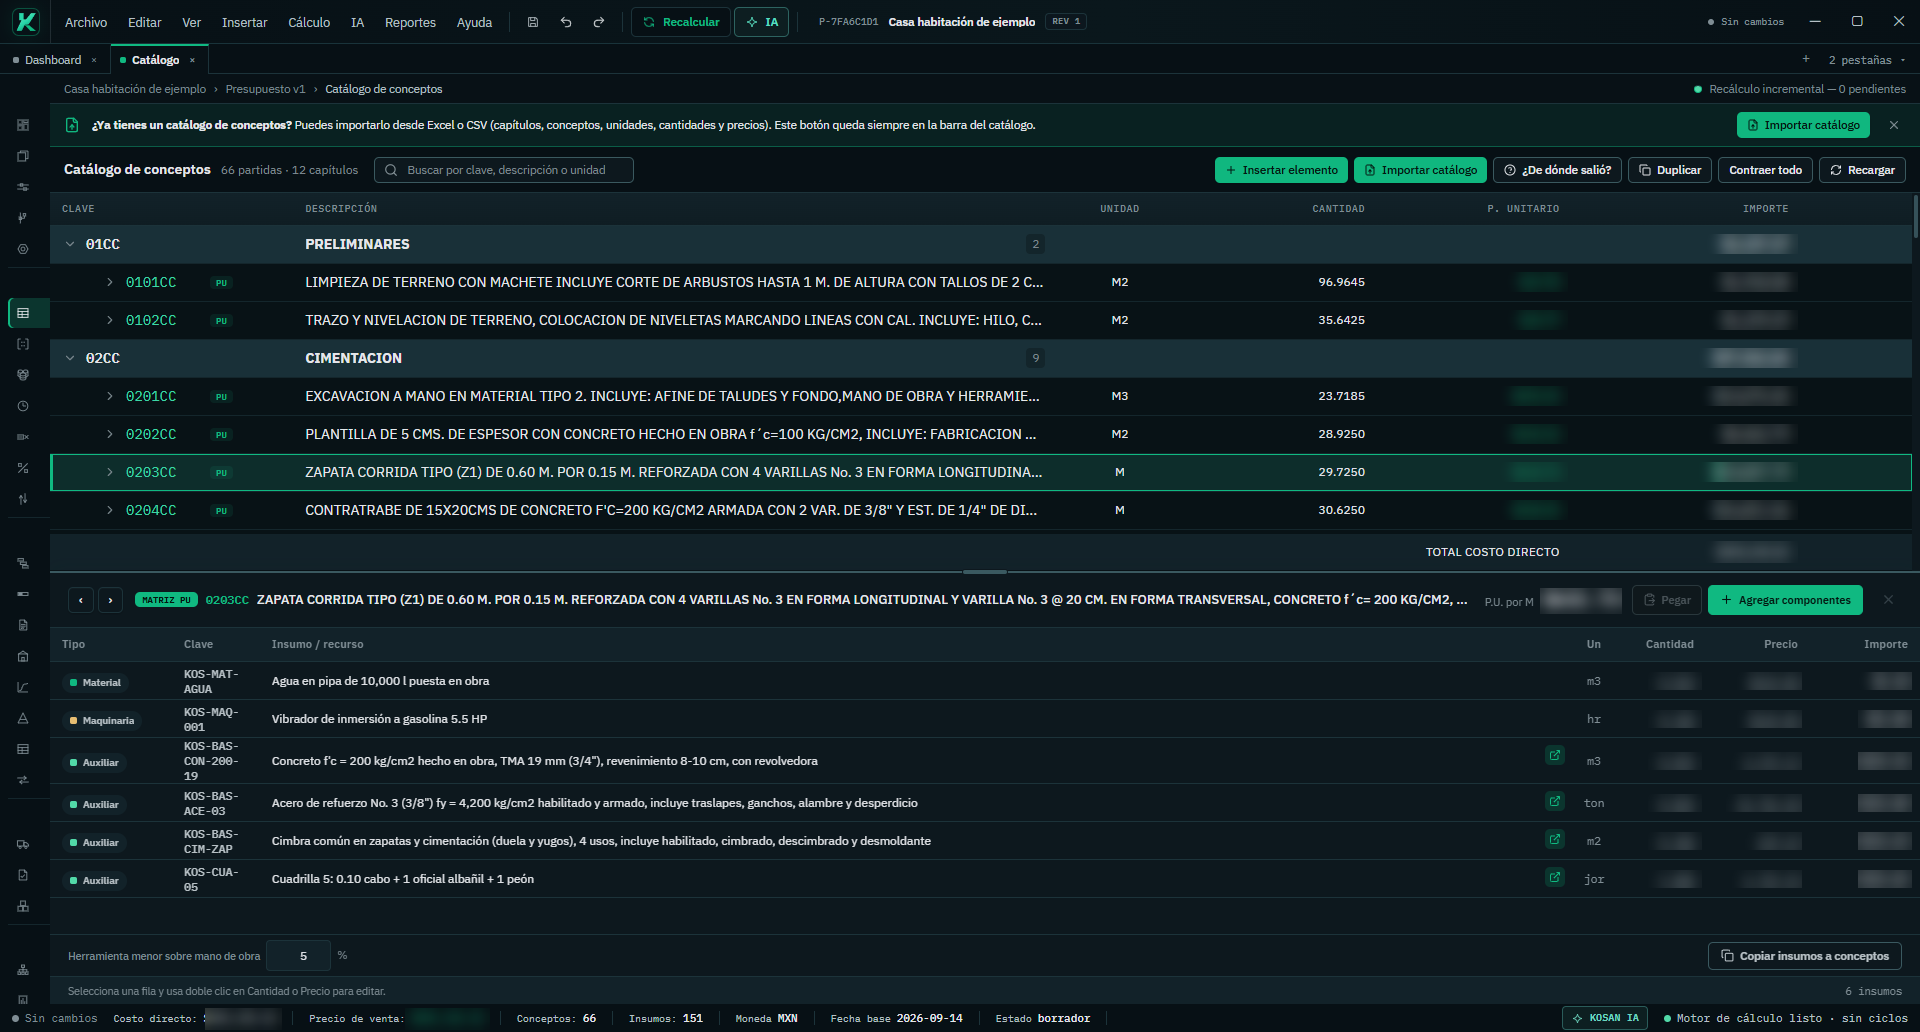This screenshot has height=1032, width=1920.
Task: Click the redo arrow icon
Action: click(599, 22)
